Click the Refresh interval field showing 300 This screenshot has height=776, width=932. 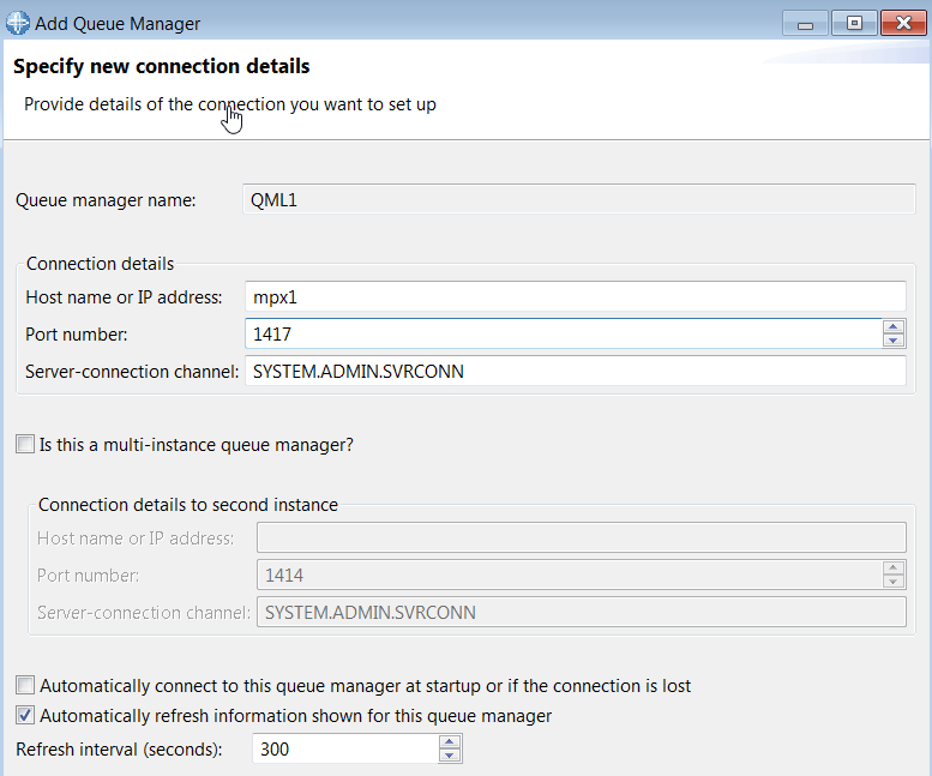point(343,749)
